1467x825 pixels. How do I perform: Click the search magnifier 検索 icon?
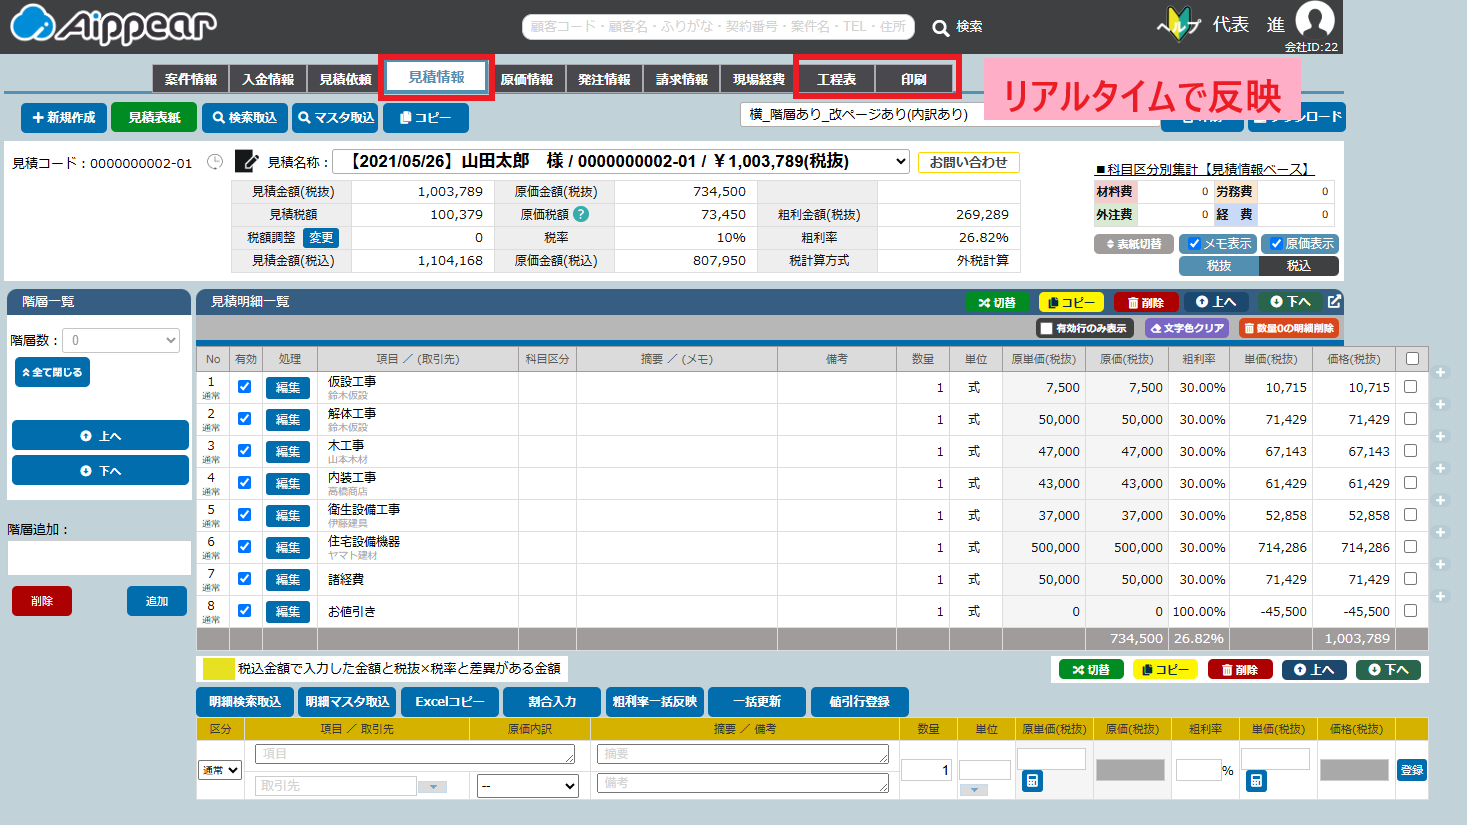tap(941, 28)
